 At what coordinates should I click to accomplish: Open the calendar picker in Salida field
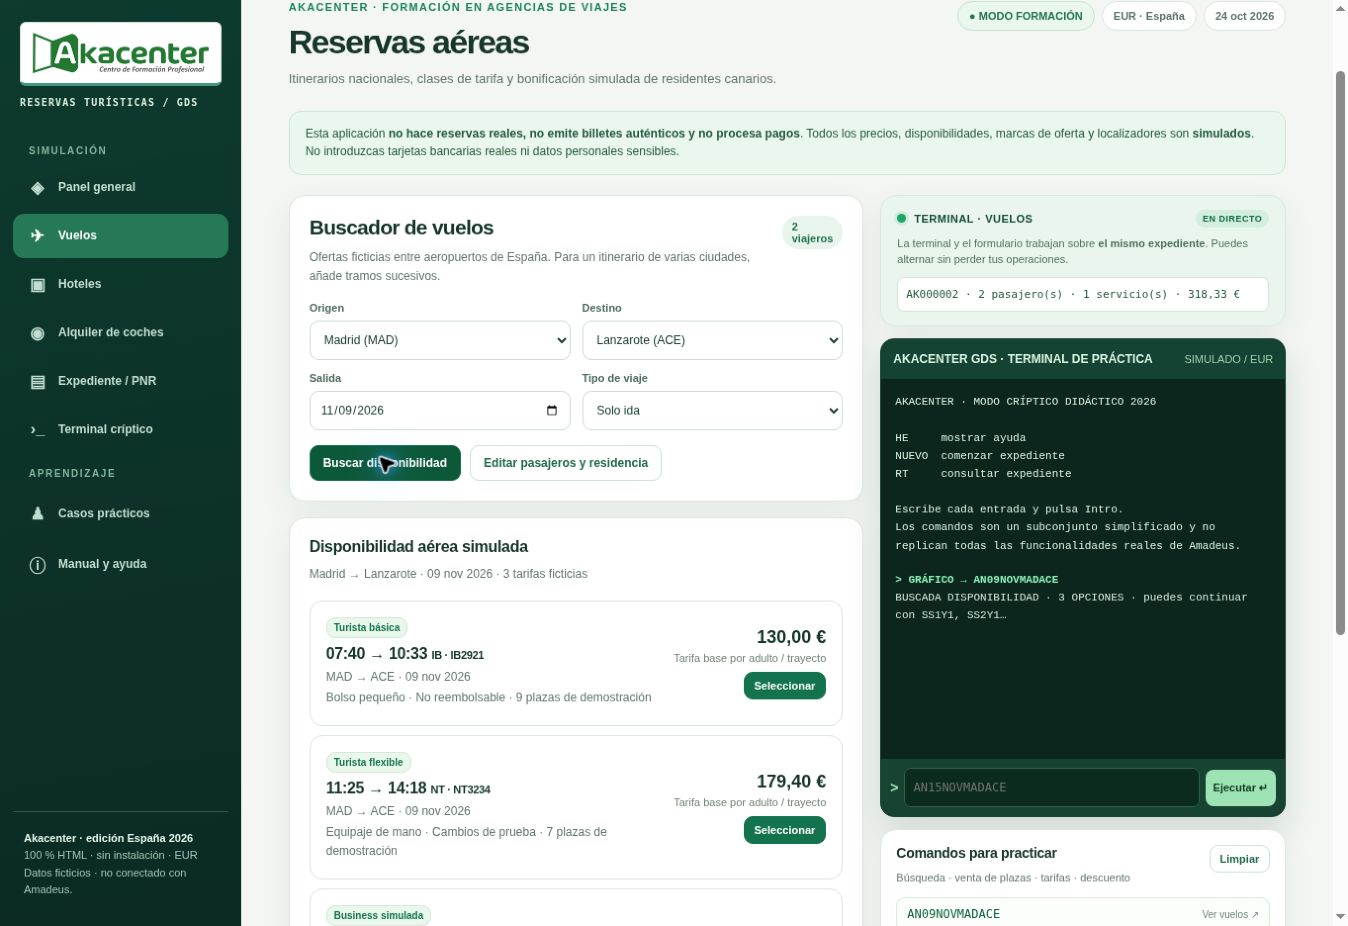pyautogui.click(x=552, y=411)
